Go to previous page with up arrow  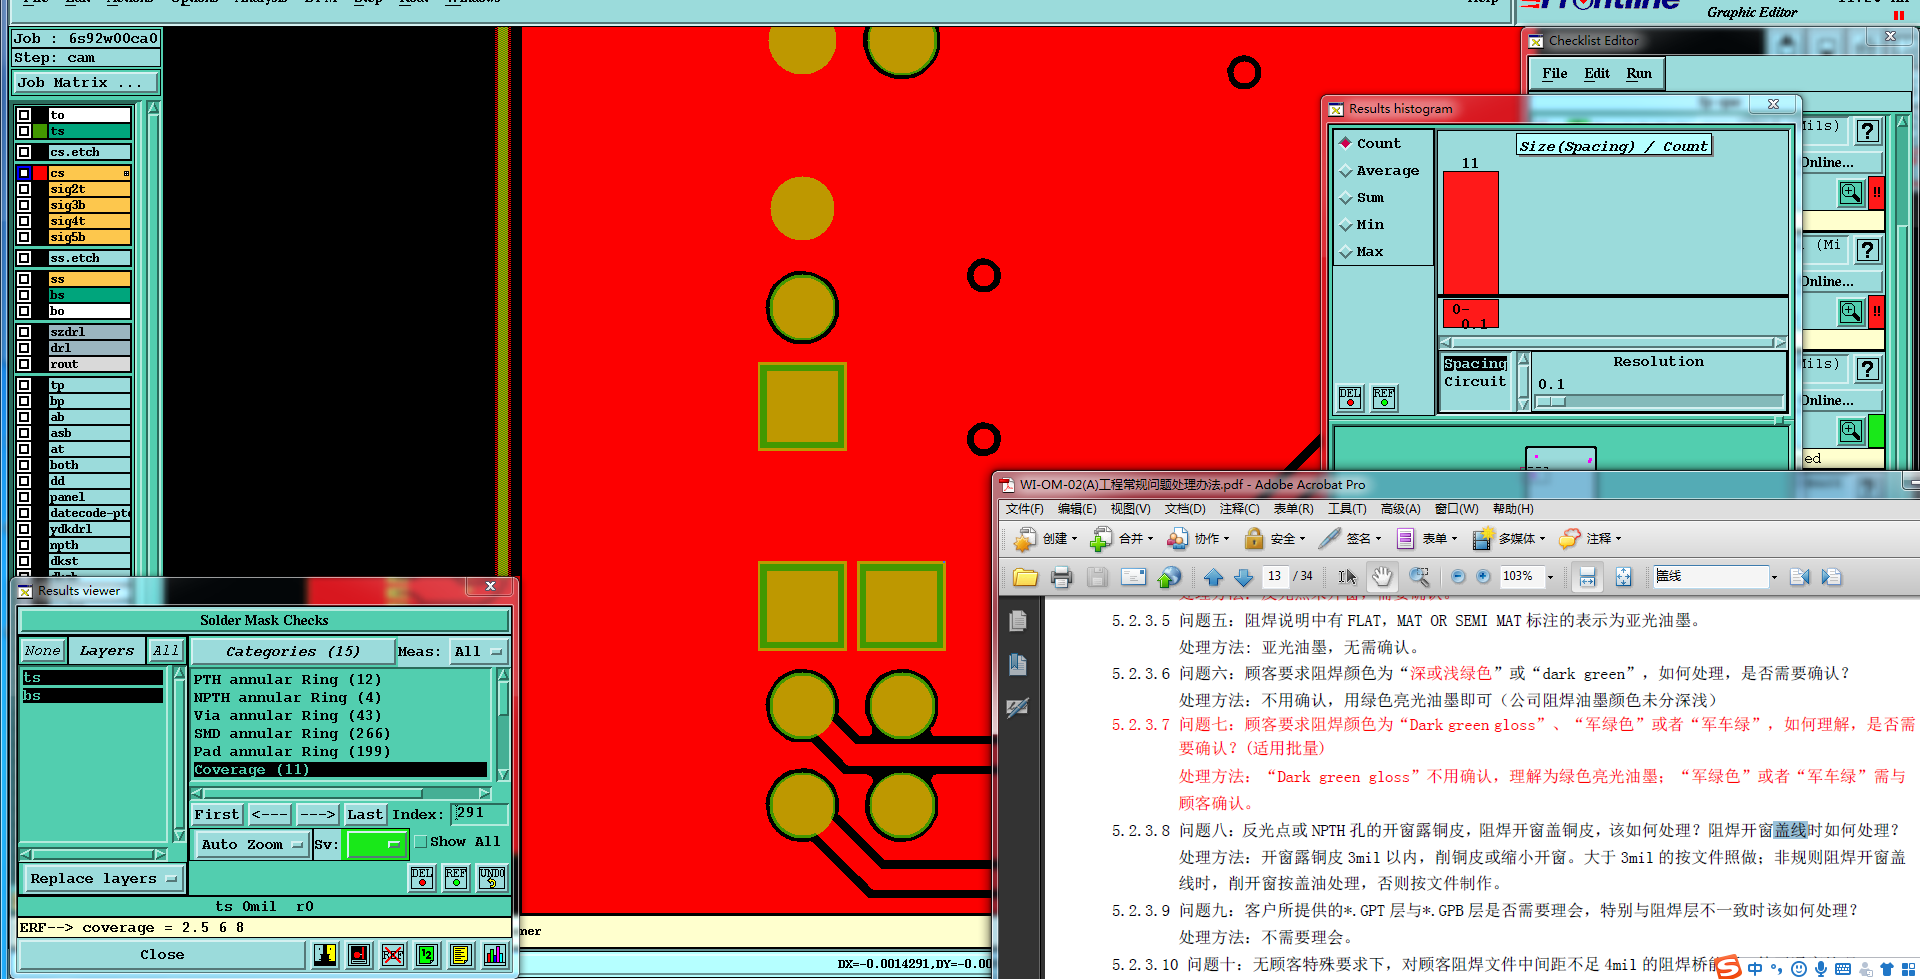[1213, 577]
